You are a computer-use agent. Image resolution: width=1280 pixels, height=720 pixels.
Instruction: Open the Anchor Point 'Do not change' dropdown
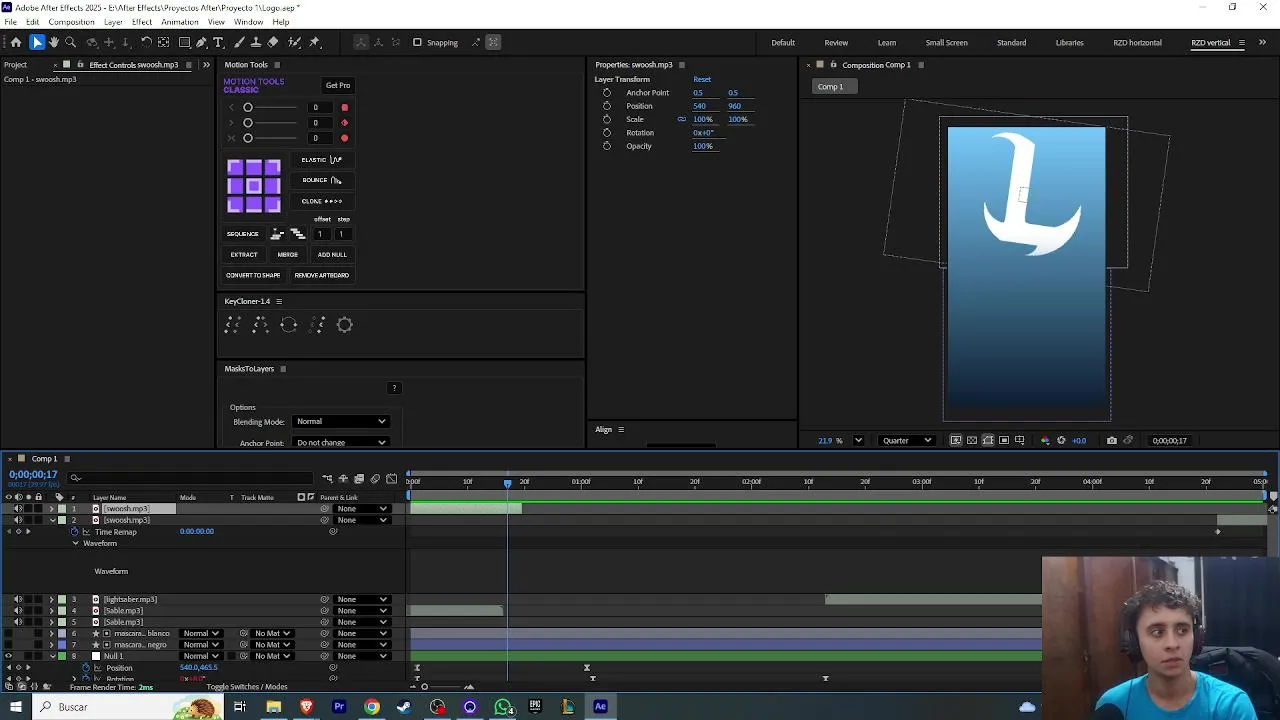click(x=341, y=443)
